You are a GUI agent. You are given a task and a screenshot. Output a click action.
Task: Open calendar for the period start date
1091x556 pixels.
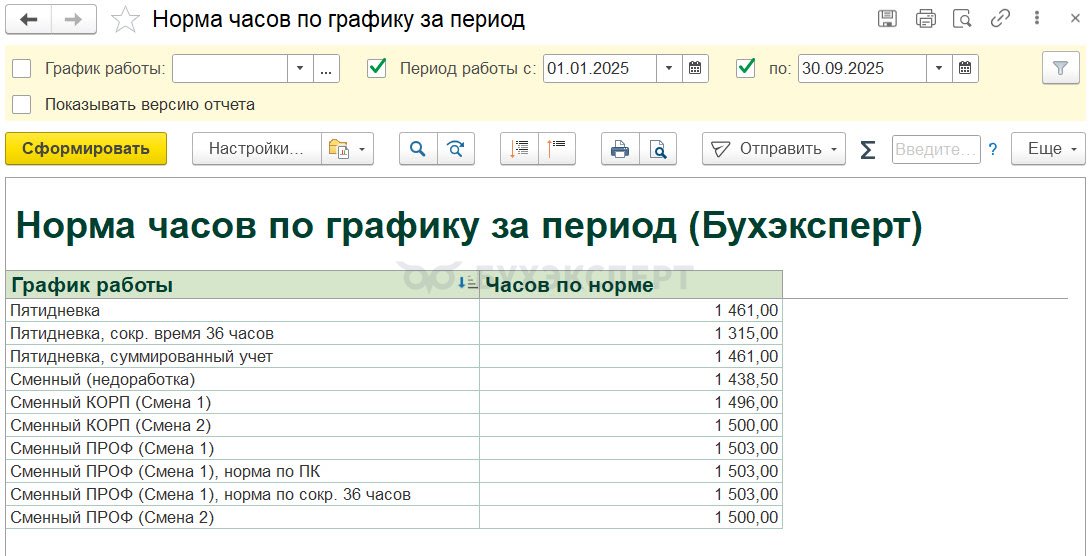pyautogui.click(x=695, y=68)
